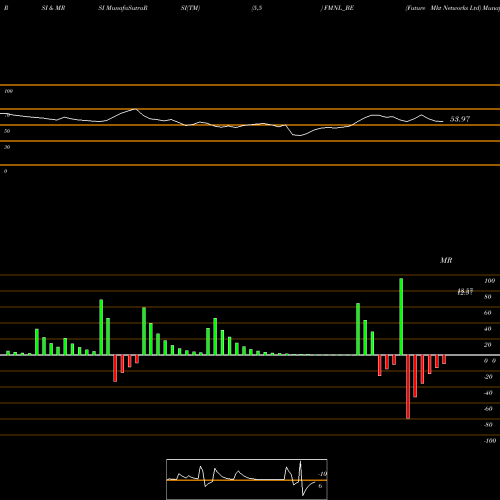Open the mini chart thumbnail at the bottom
The height and width of the screenshot is (500, 500).
tap(247, 479)
